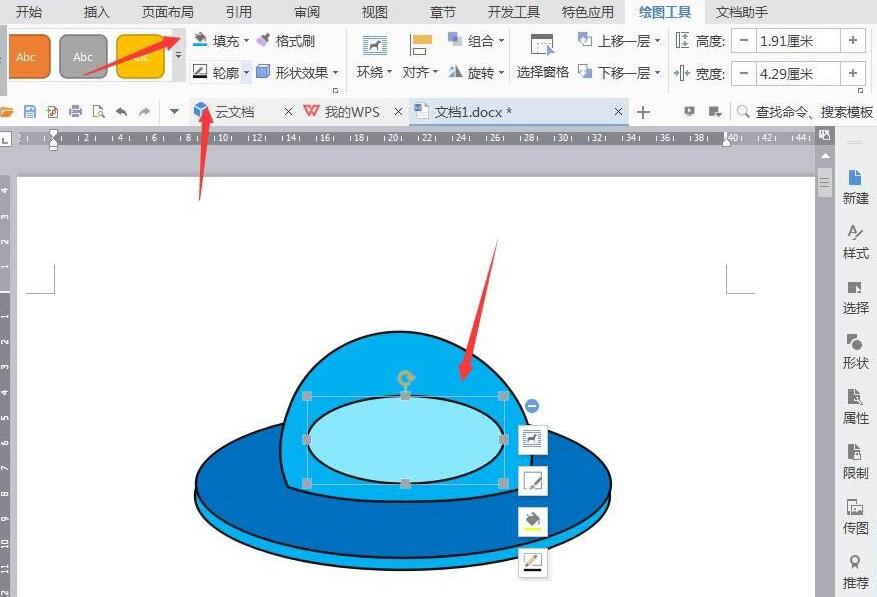This screenshot has height=597, width=877.
Task: Switch to 章节 tab
Action: point(442,12)
